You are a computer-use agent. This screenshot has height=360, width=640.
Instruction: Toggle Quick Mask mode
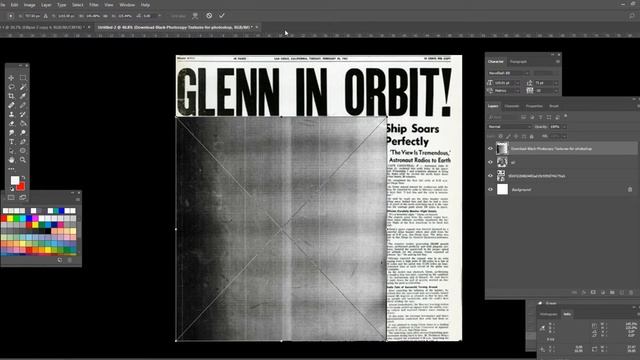11,198
